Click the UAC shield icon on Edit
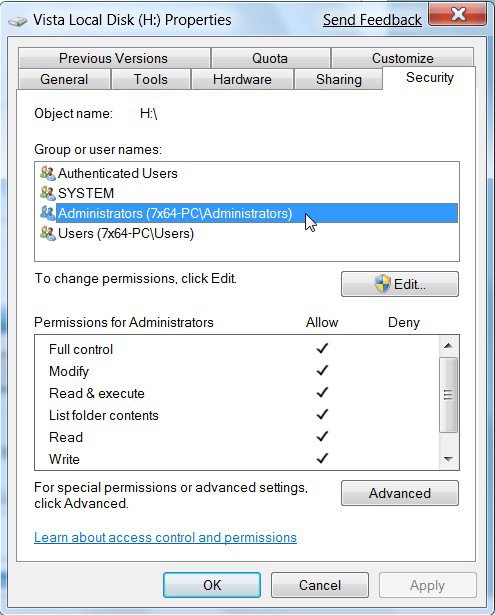 click(x=382, y=284)
